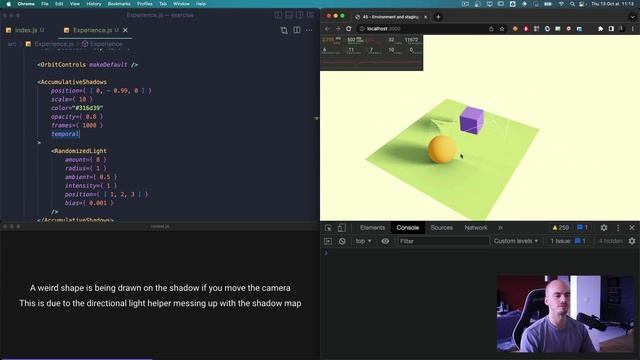Open the Window menu
Image resolution: width=640 pixels, height=360 pixels.
pos(181,4)
